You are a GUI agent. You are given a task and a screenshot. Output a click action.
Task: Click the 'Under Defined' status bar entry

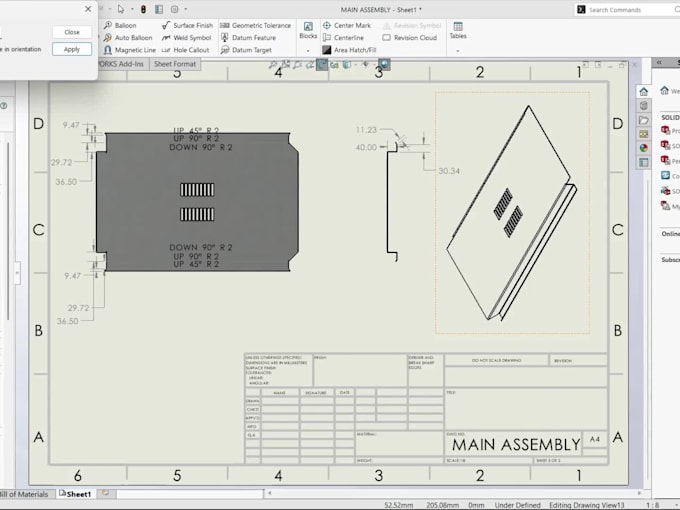click(x=517, y=505)
